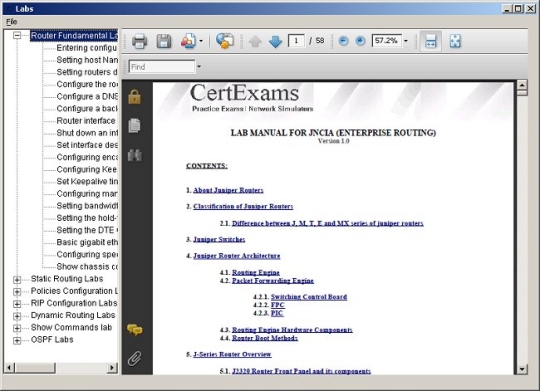The image size is (540, 391).
Task: Open J2320 Router Front Panel link
Action: (301, 371)
